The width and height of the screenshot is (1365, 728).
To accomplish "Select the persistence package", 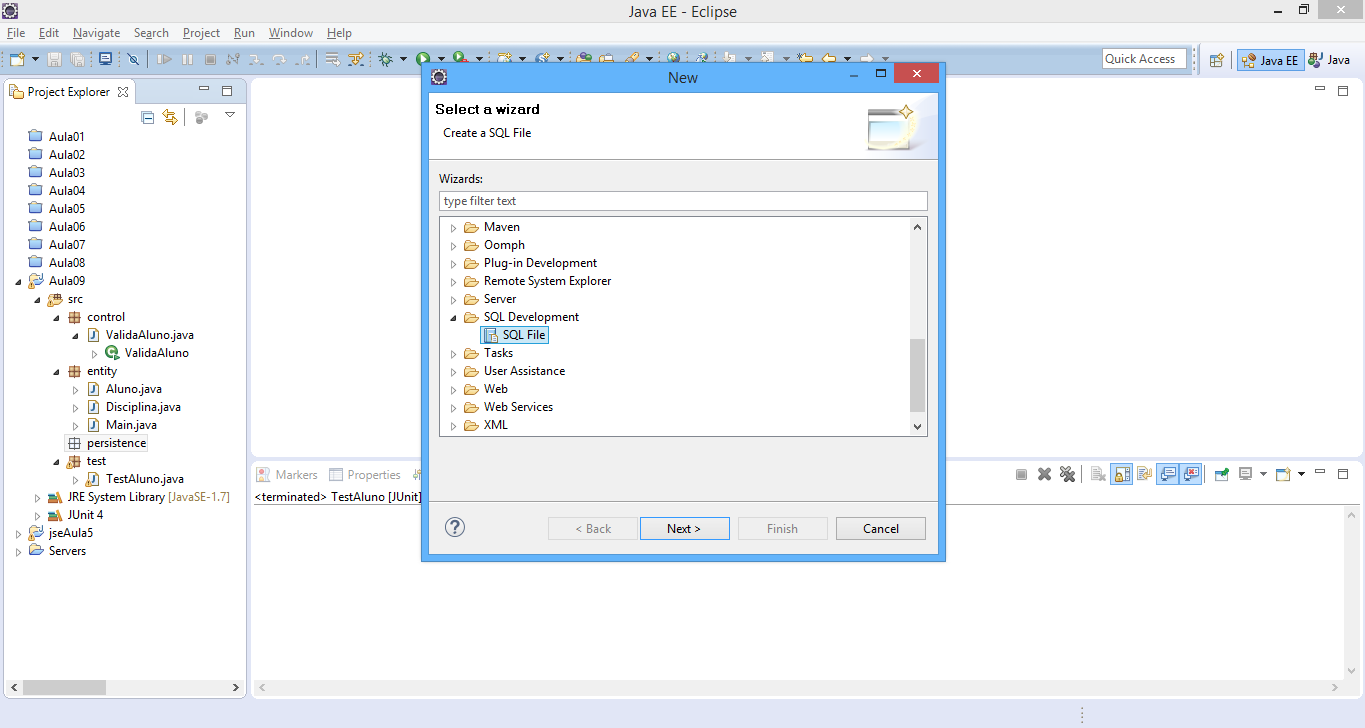I will (106, 443).
